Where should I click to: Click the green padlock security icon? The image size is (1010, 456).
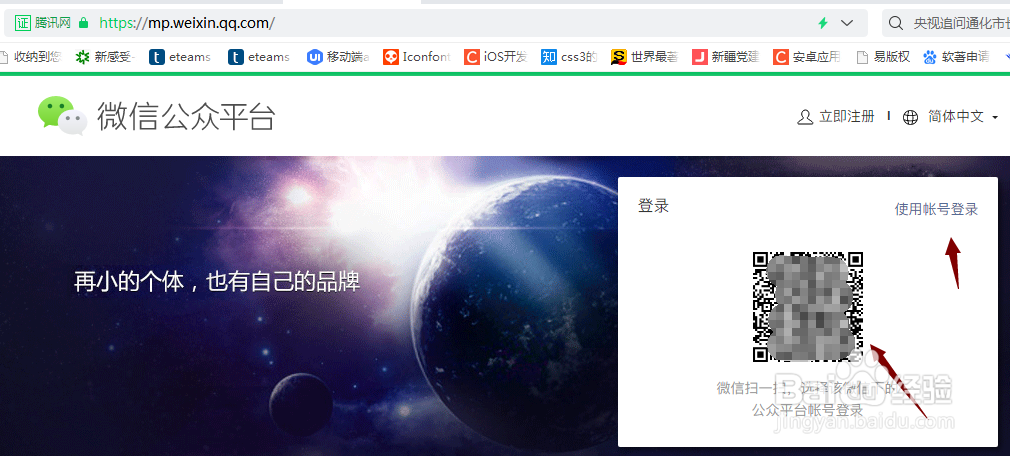83,23
